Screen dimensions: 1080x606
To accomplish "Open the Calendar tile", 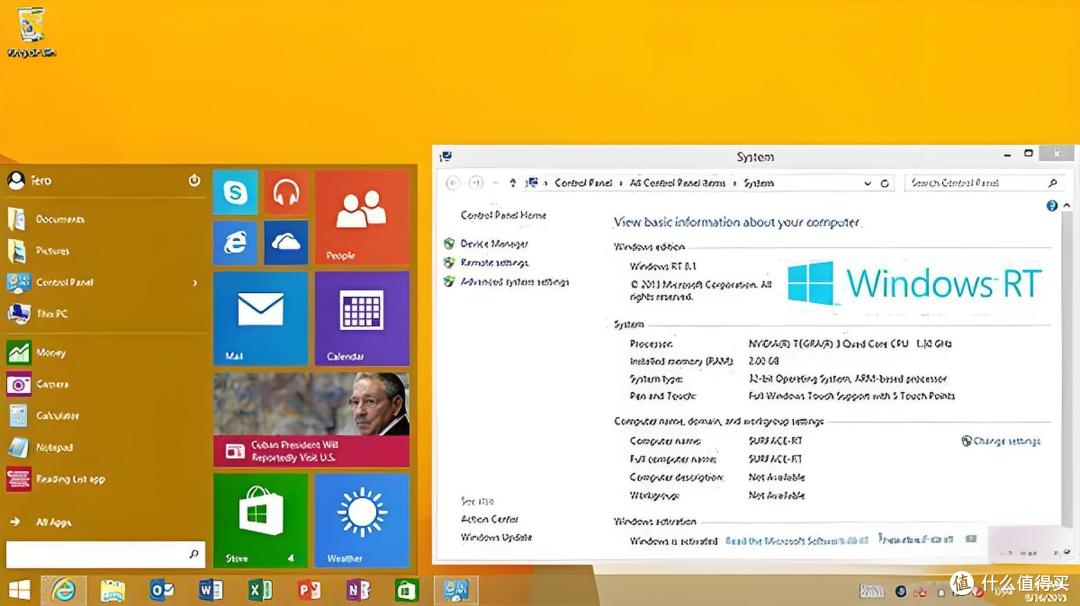I will [362, 318].
